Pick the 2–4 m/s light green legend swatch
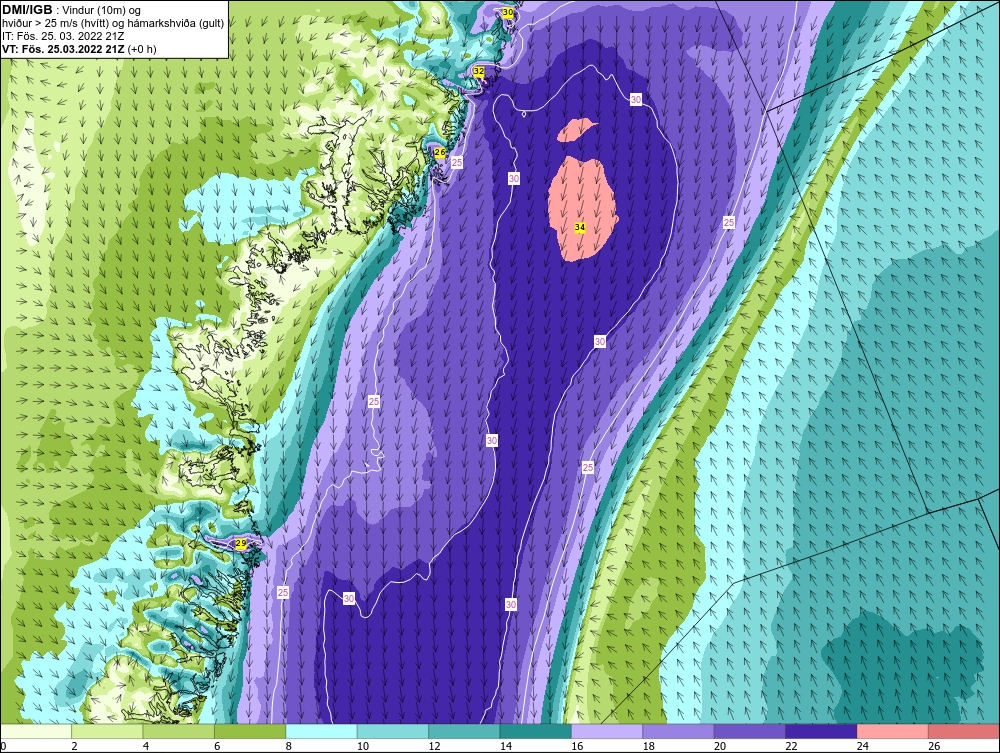 107,731
